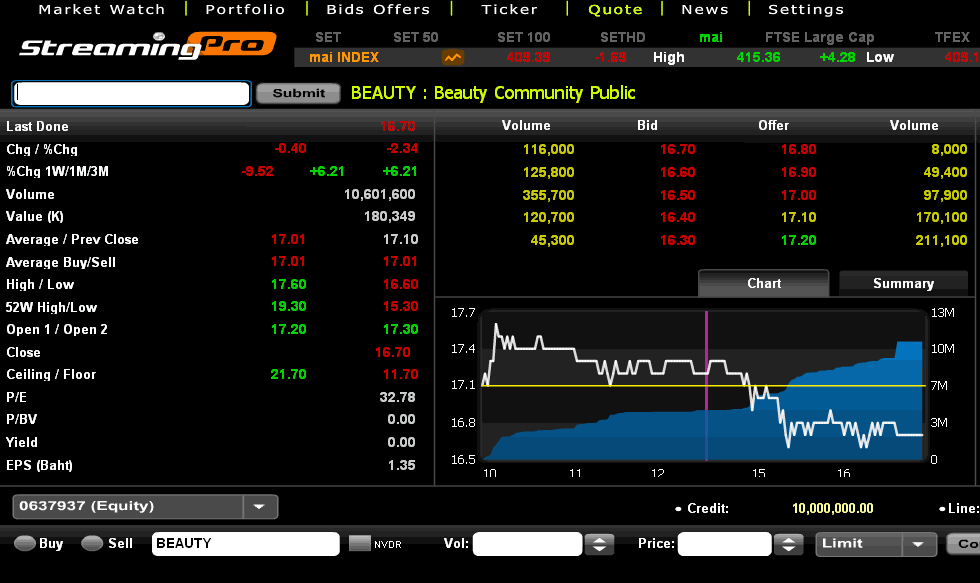Viewport: 980px width, 583px height.
Task: Go to Bids Offers page
Action: (378, 9)
